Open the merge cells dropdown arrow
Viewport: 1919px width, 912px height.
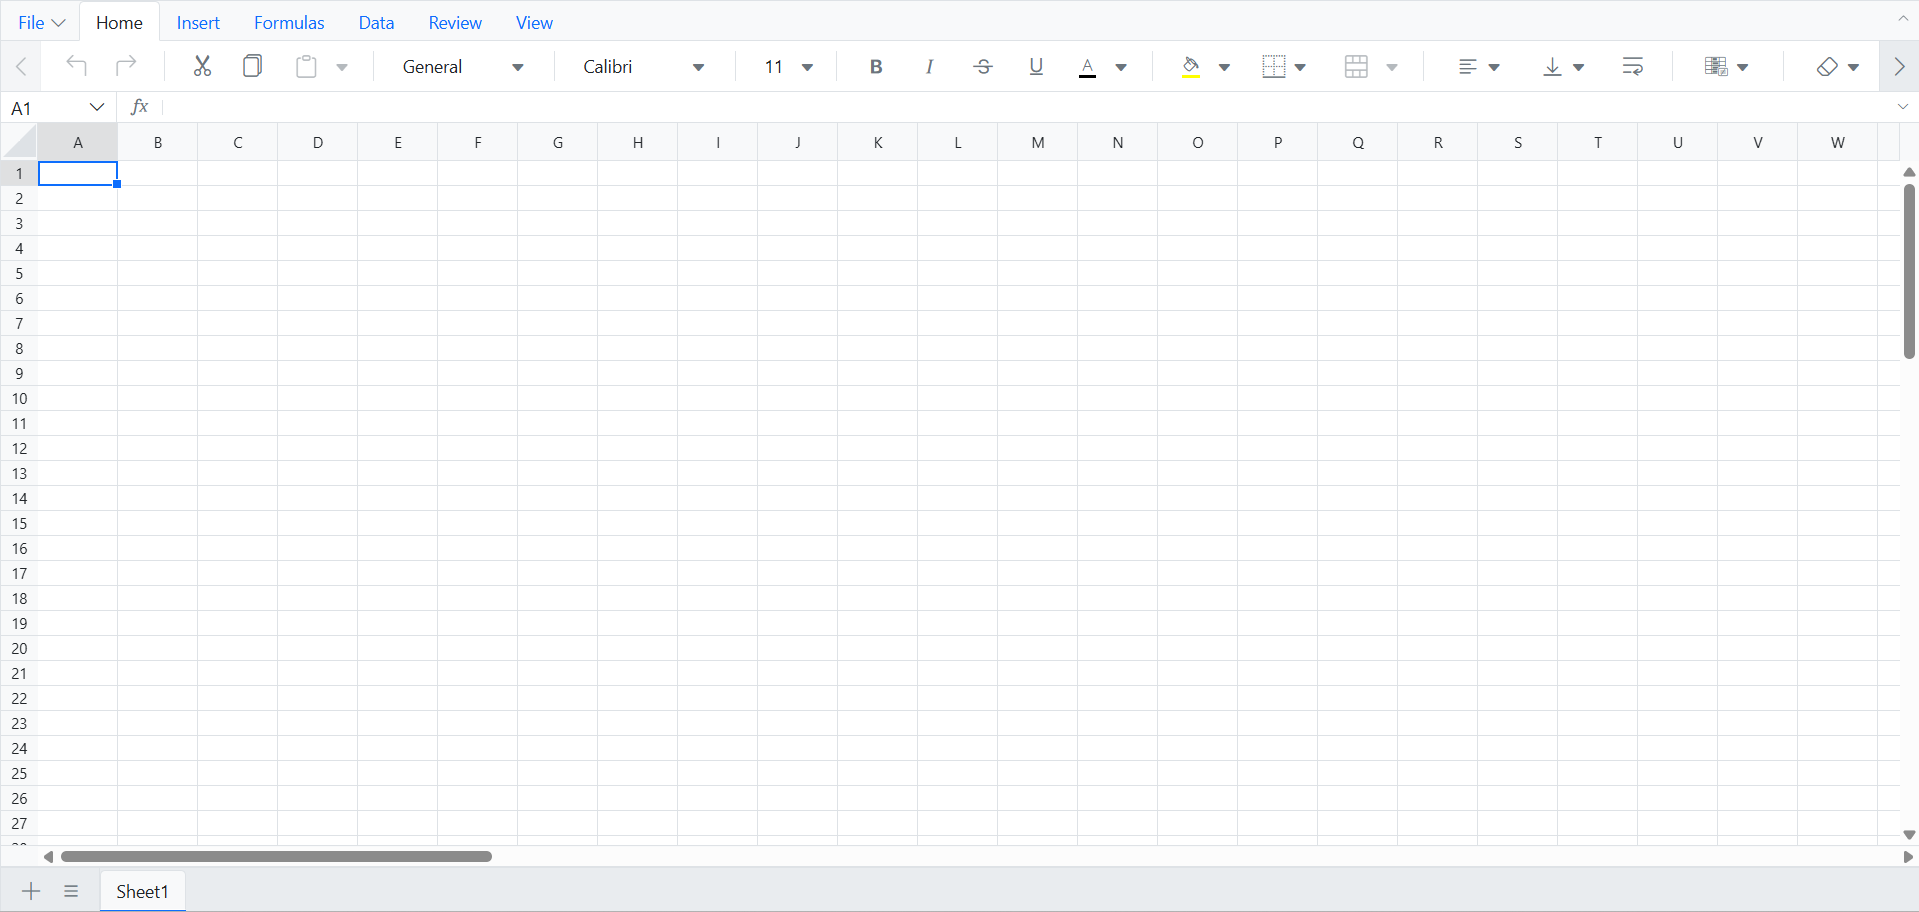(1392, 67)
